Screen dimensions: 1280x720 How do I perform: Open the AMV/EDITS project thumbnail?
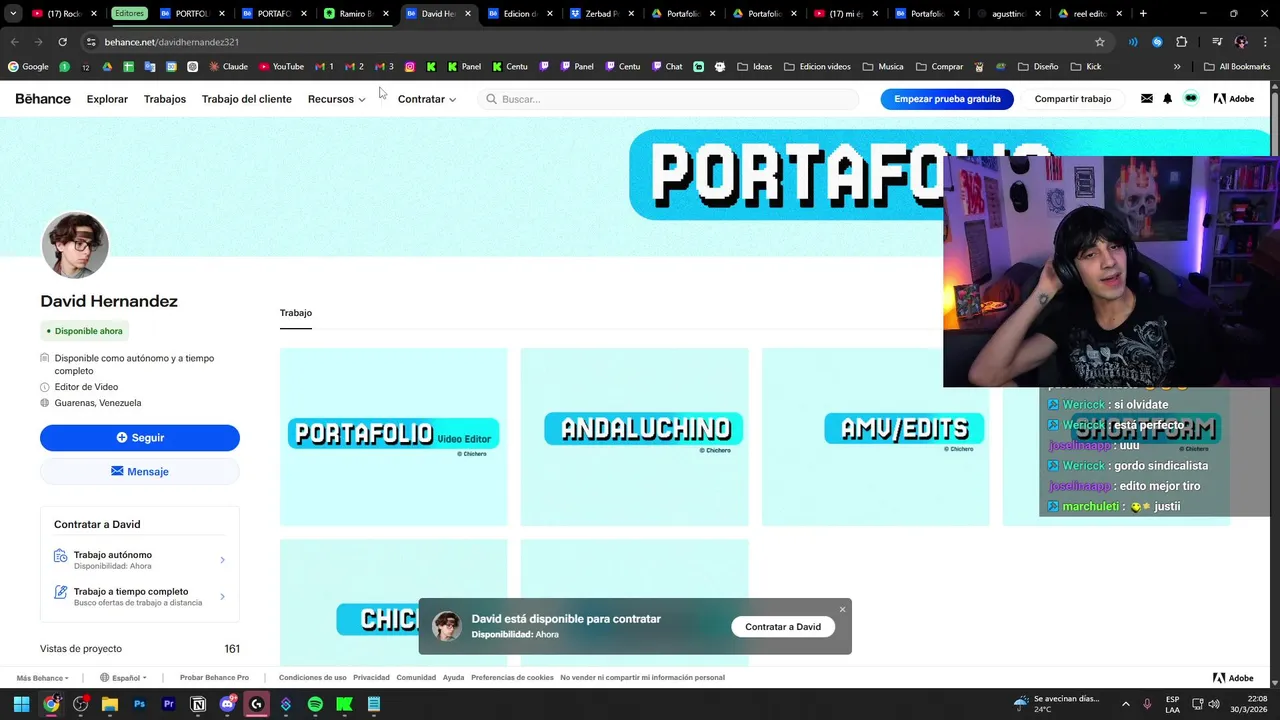pyautogui.click(x=876, y=437)
